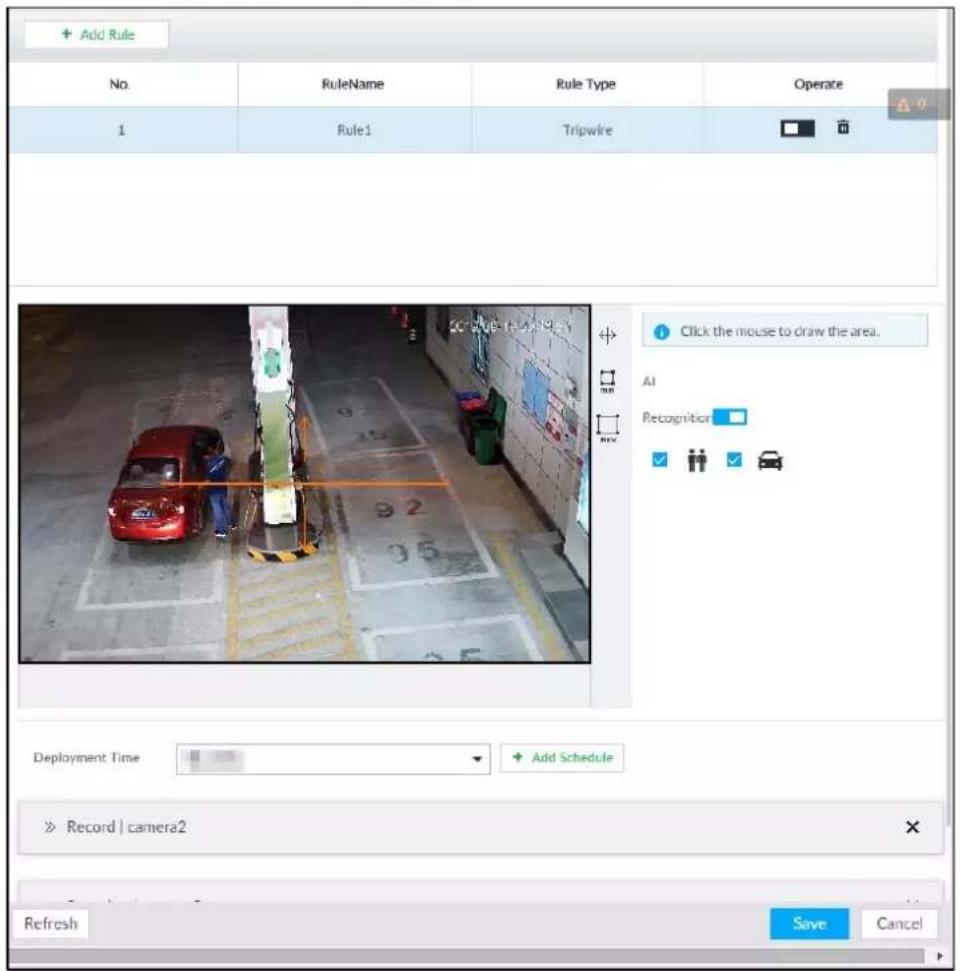This screenshot has width=960, height=971.
Task: Toggle the AI Recognition switch
Action: coord(730,417)
